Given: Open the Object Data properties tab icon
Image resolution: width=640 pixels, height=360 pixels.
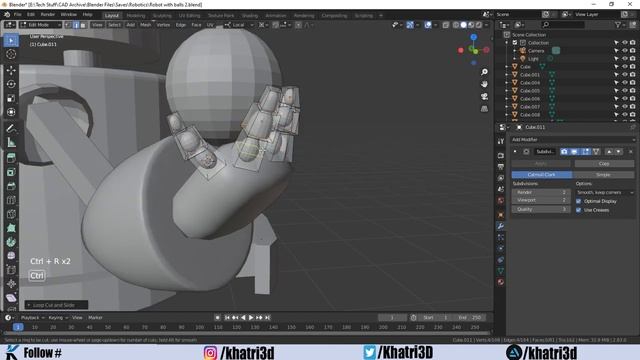Looking at the screenshot, I should [x=501, y=271].
